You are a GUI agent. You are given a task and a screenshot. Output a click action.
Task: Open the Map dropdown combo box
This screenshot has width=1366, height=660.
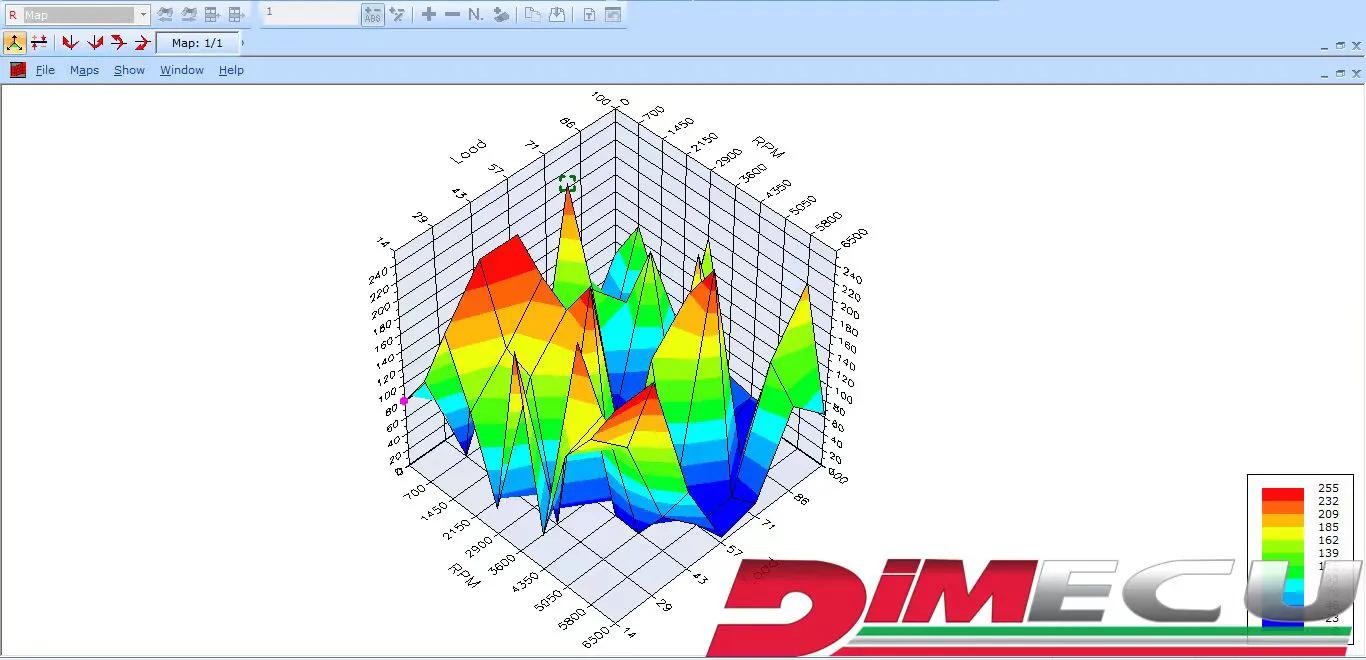click(143, 15)
